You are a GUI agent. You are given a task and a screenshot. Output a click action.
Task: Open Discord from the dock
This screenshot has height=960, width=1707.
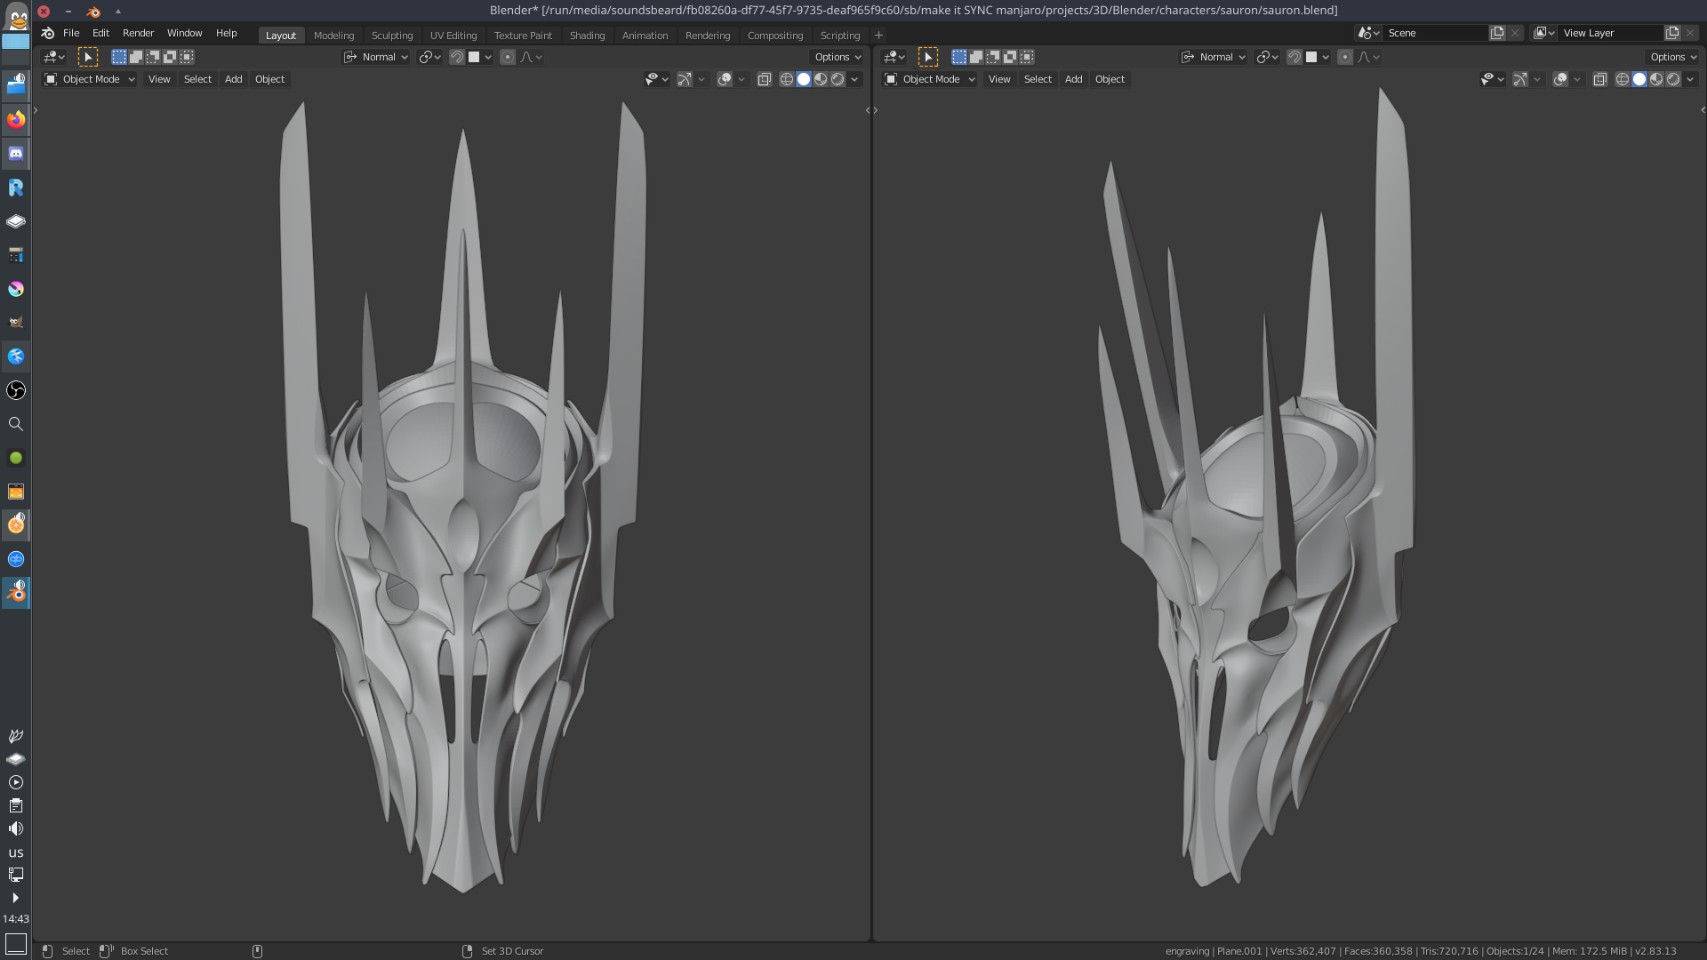pyautogui.click(x=16, y=154)
